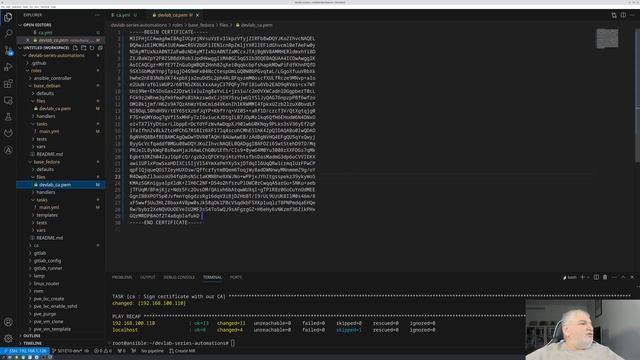The width and height of the screenshot is (640, 360).
Task: Open the Accounts icon
Action: [x=8, y=322]
